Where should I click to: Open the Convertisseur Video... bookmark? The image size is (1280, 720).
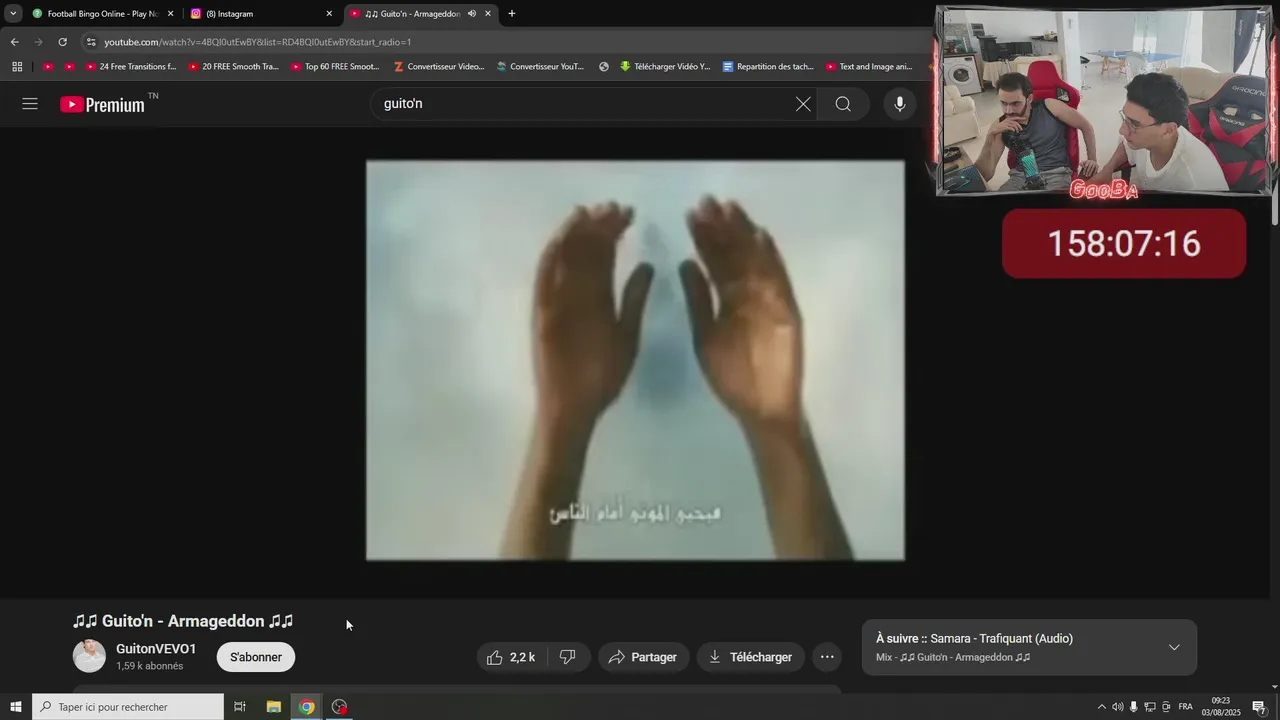coord(439,67)
